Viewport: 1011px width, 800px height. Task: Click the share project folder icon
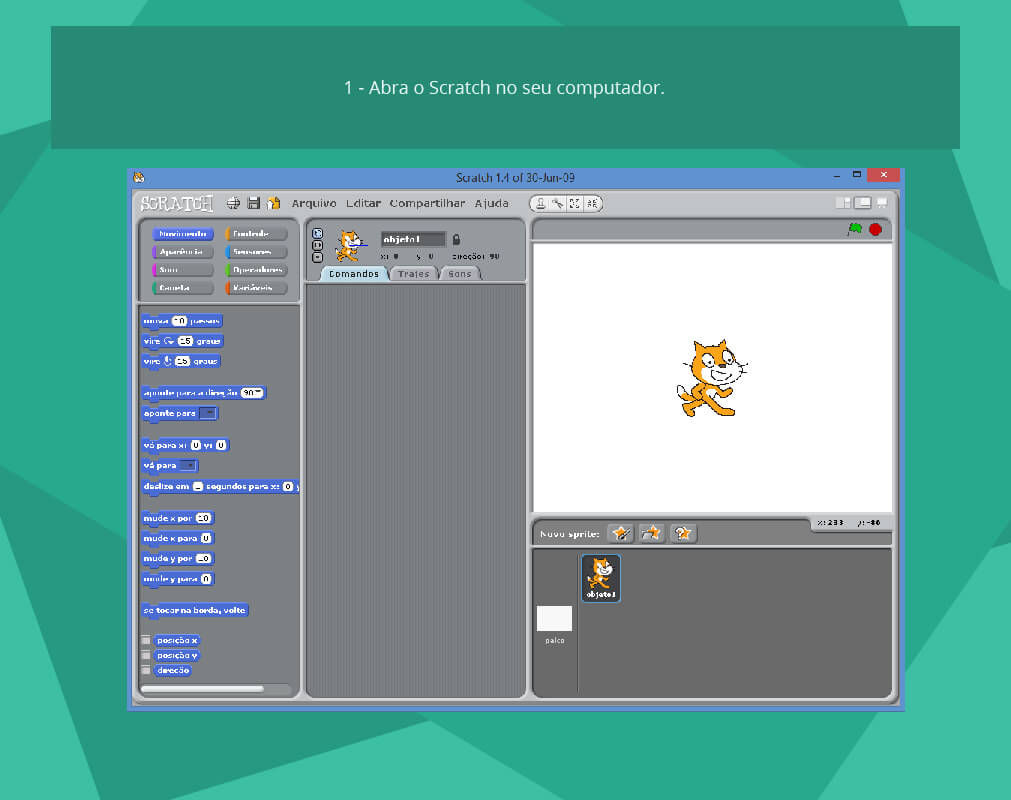click(274, 204)
